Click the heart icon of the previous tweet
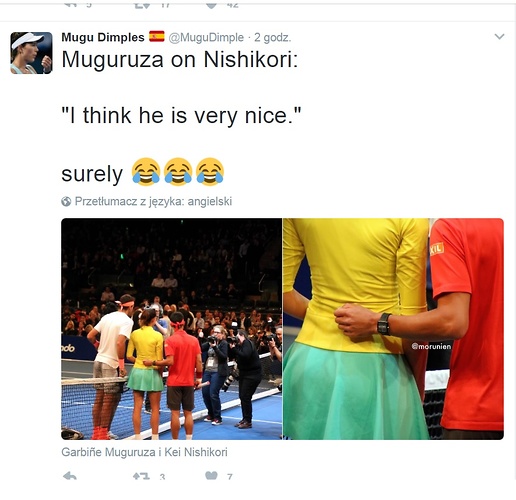The width and height of the screenshot is (516, 500). 212,5
